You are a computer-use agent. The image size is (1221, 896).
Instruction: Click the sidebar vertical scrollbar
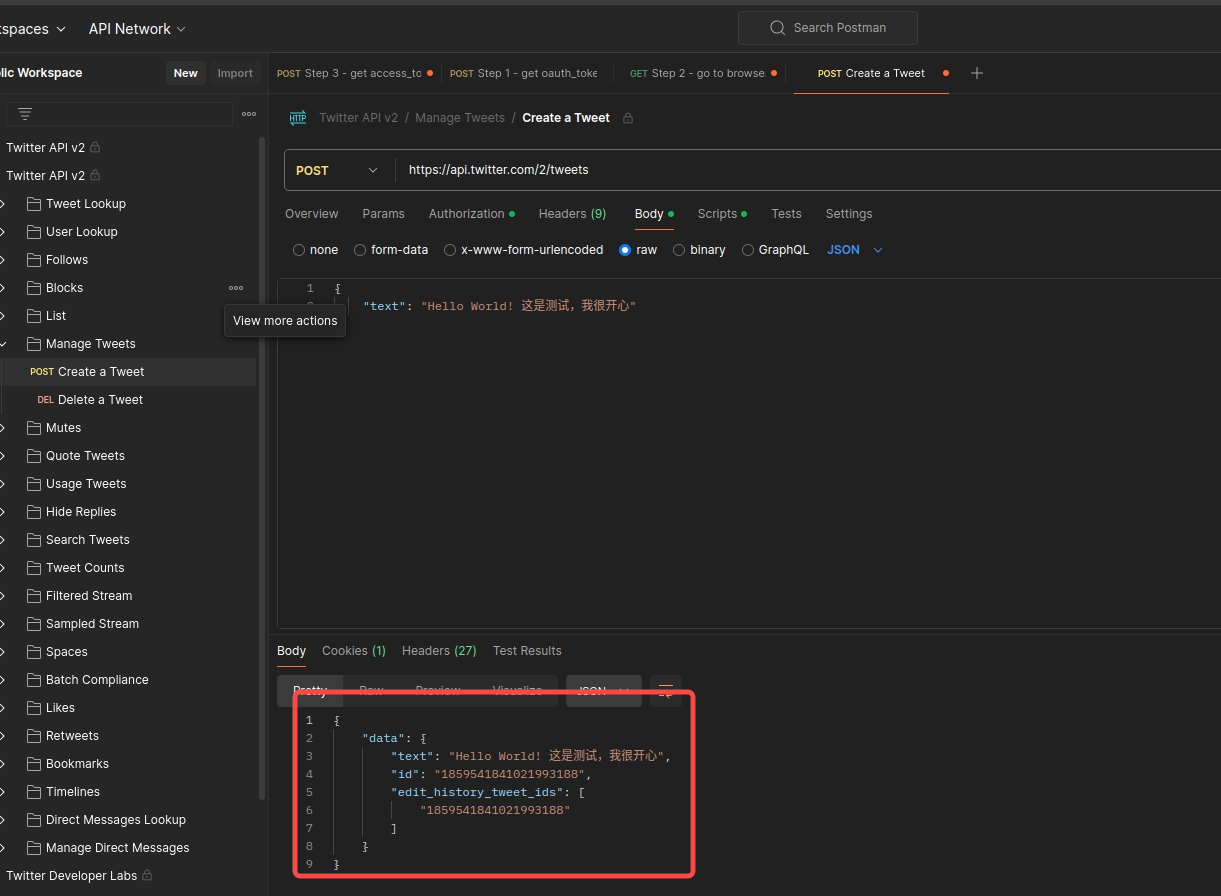coord(262,468)
